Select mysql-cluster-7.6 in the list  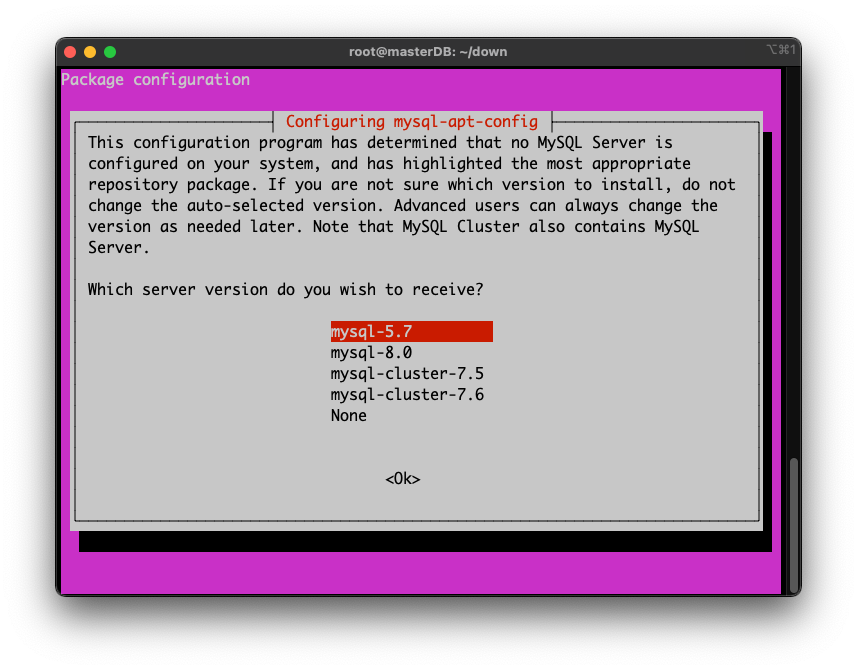tap(407, 395)
